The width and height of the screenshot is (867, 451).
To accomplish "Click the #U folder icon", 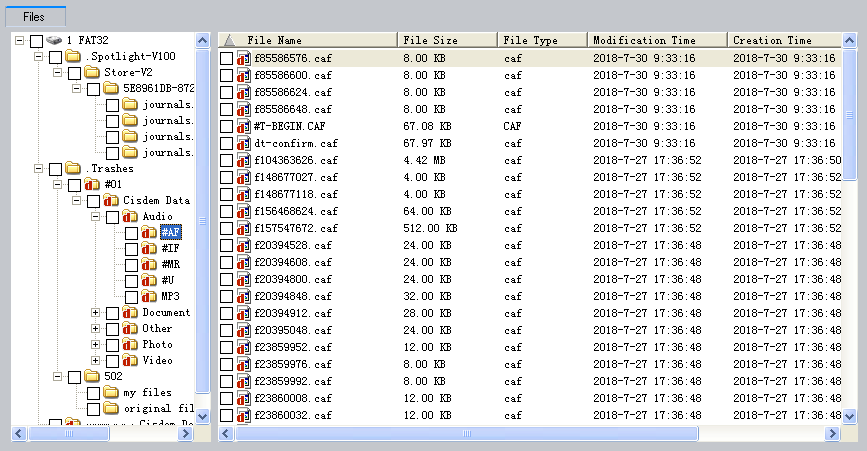I will 149,280.
